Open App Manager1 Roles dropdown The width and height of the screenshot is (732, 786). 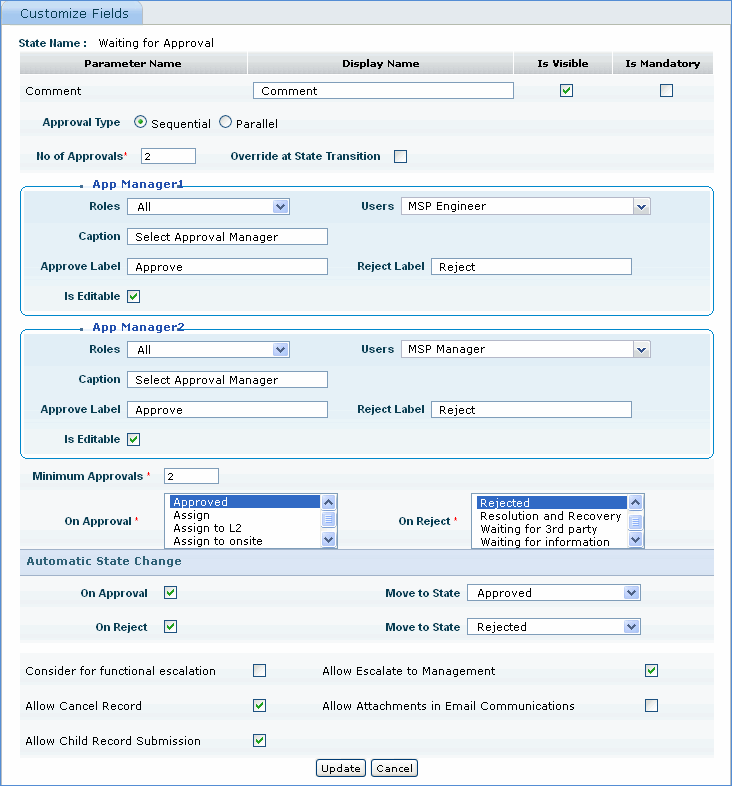click(208, 207)
